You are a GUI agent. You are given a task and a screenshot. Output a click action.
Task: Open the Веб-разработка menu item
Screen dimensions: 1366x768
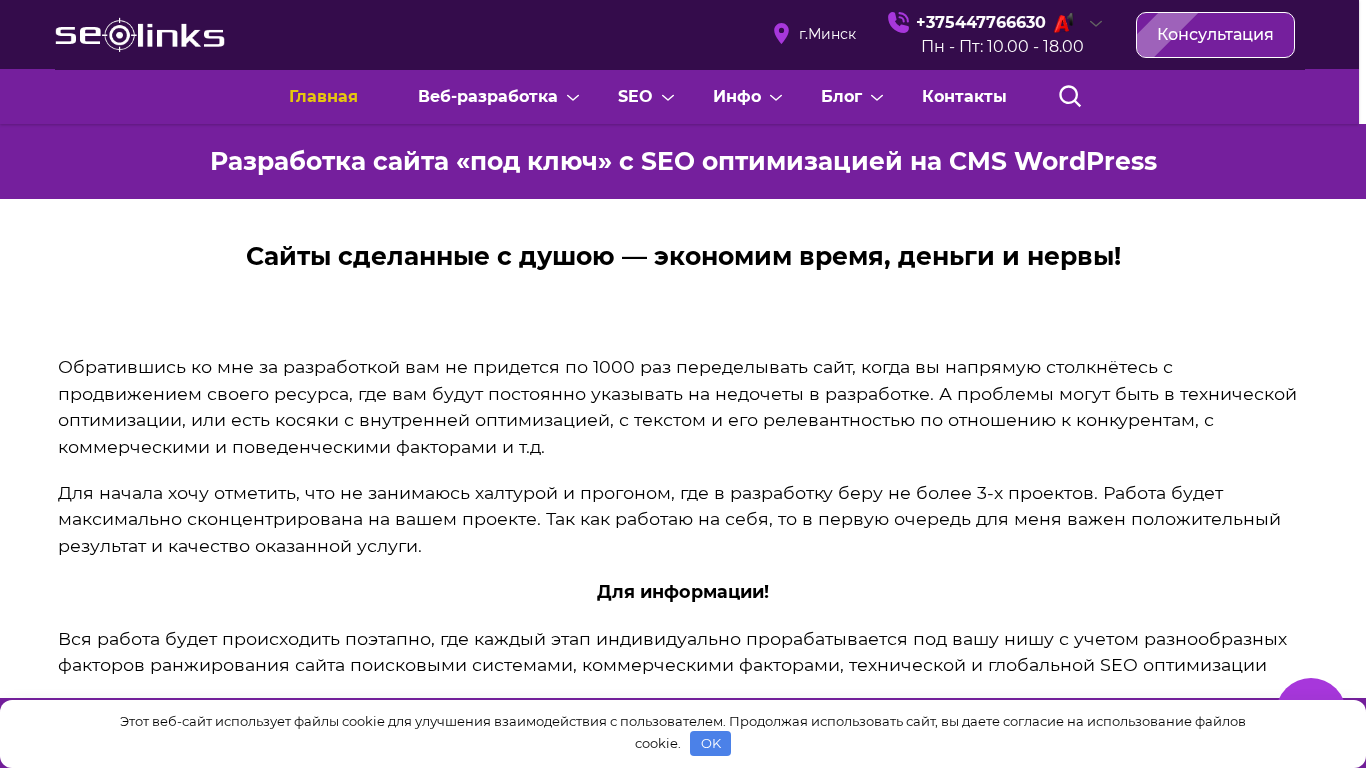pos(488,96)
